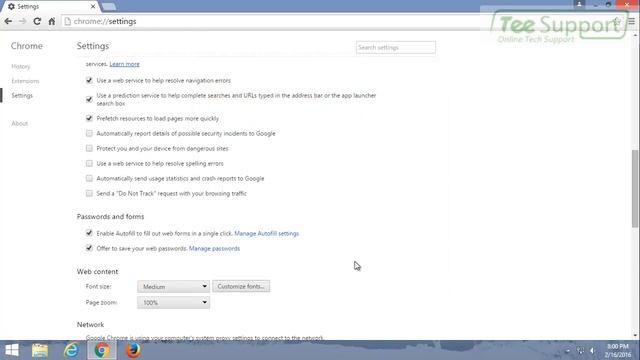The height and width of the screenshot is (360, 640).
Task: Enable web service for spelling errors
Action: click(x=89, y=163)
